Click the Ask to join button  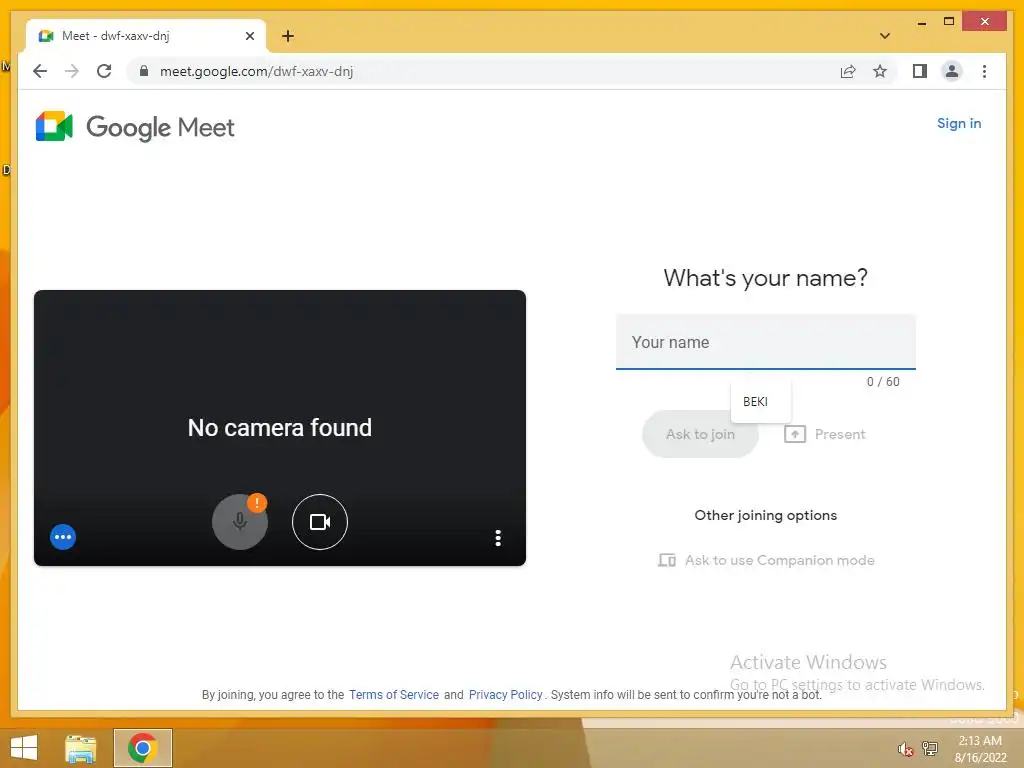click(x=700, y=434)
